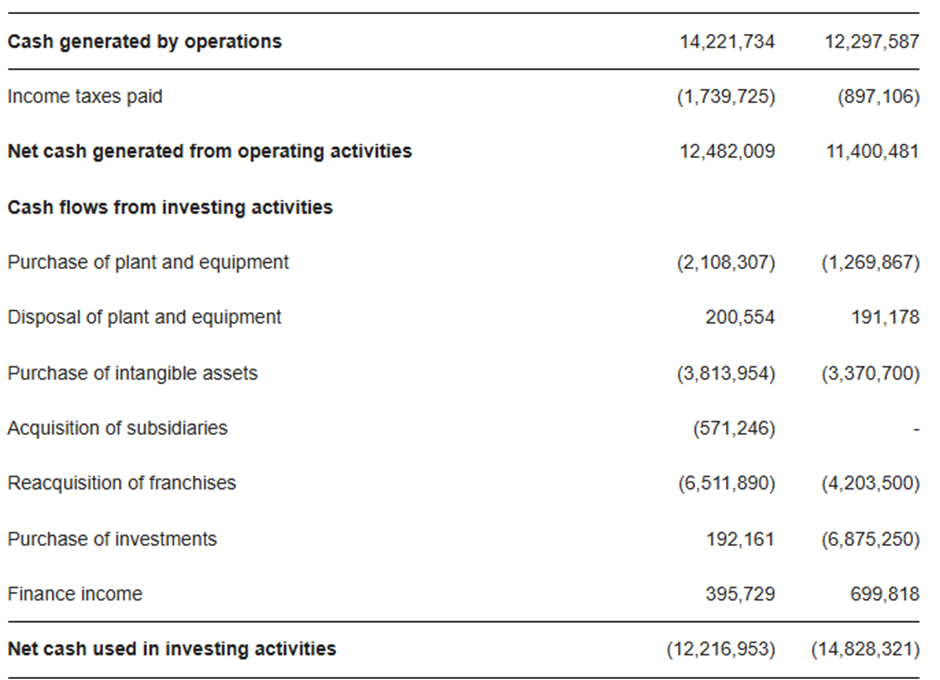Screen dimensions: 940x680
Task: Select the Income taxes paid row label
Action: pos(85,97)
